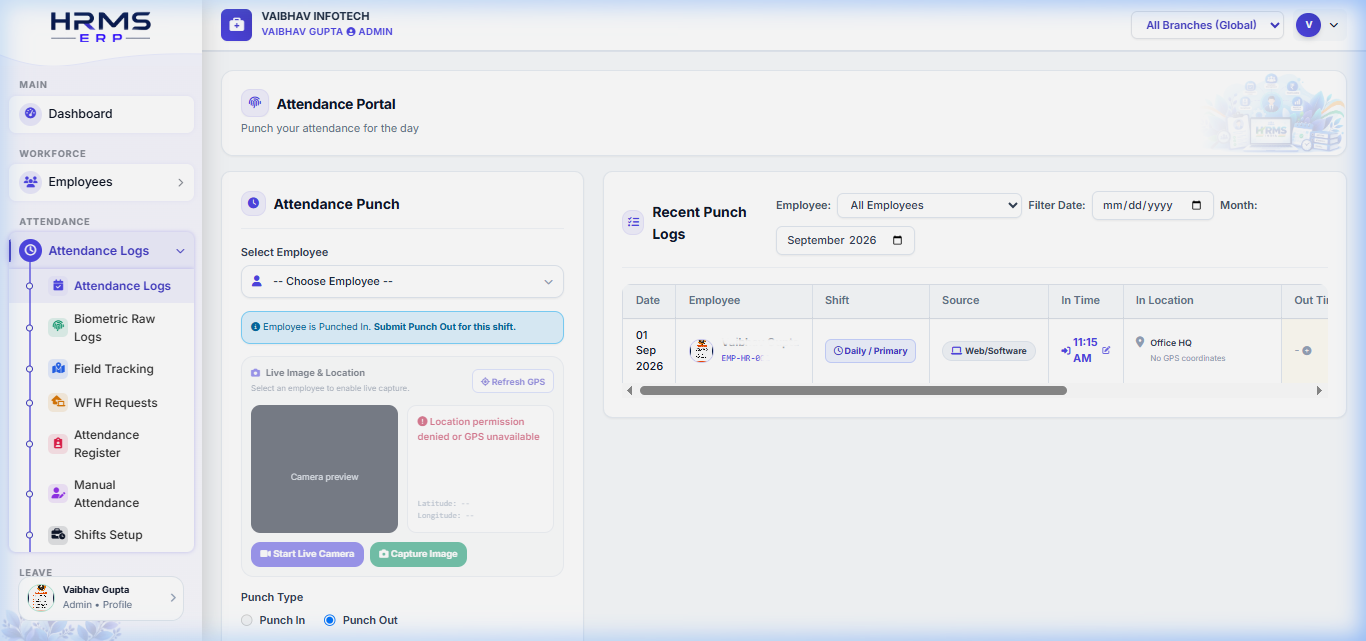The height and width of the screenshot is (641, 1366).
Task: Click the WFH Requests house icon
Action: point(58,403)
